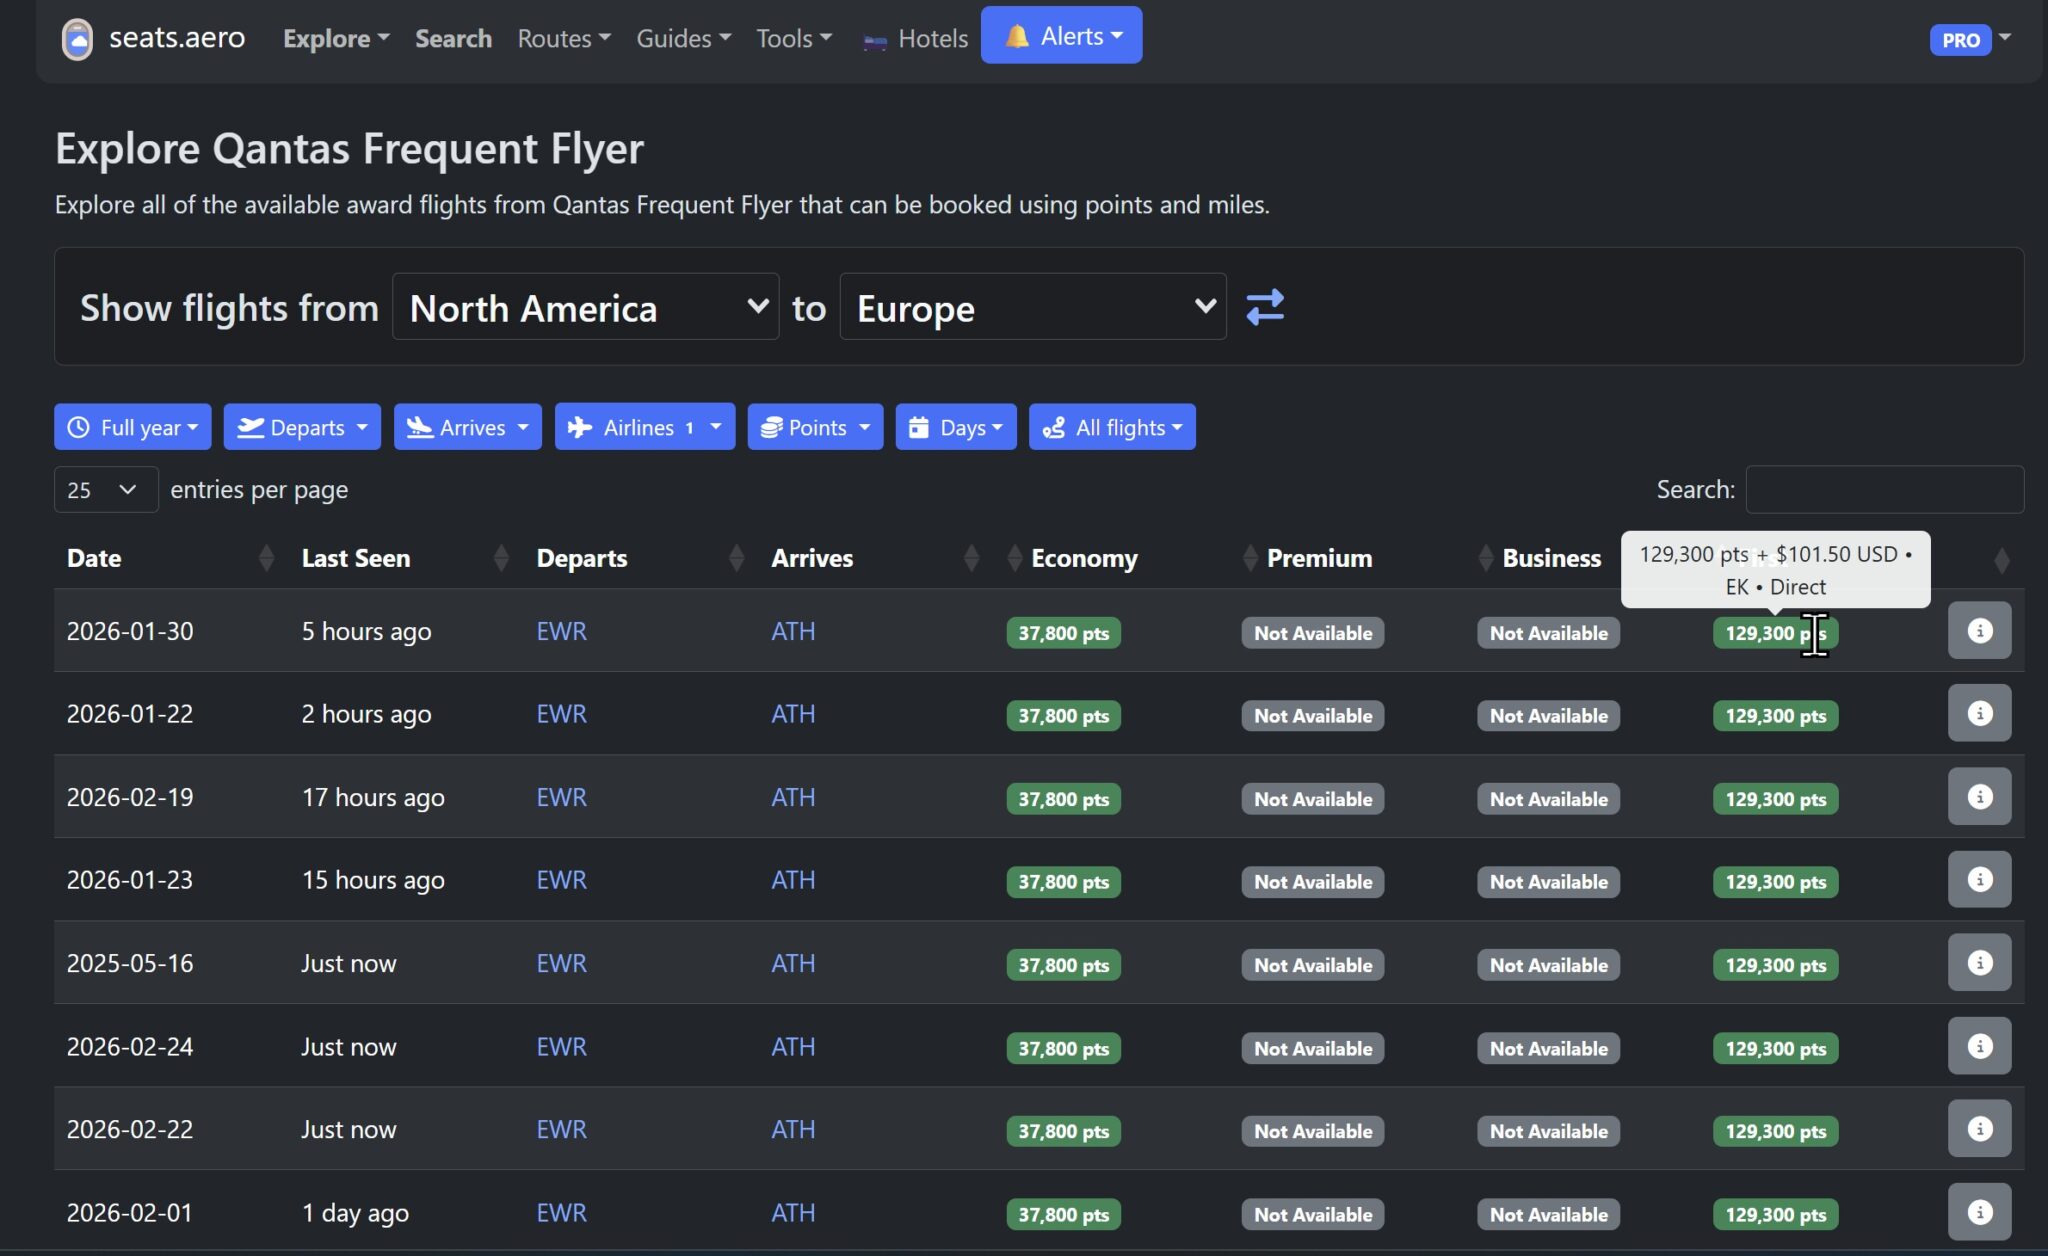The height and width of the screenshot is (1256, 2048).
Task: Change the North America origin select
Action: [585, 307]
